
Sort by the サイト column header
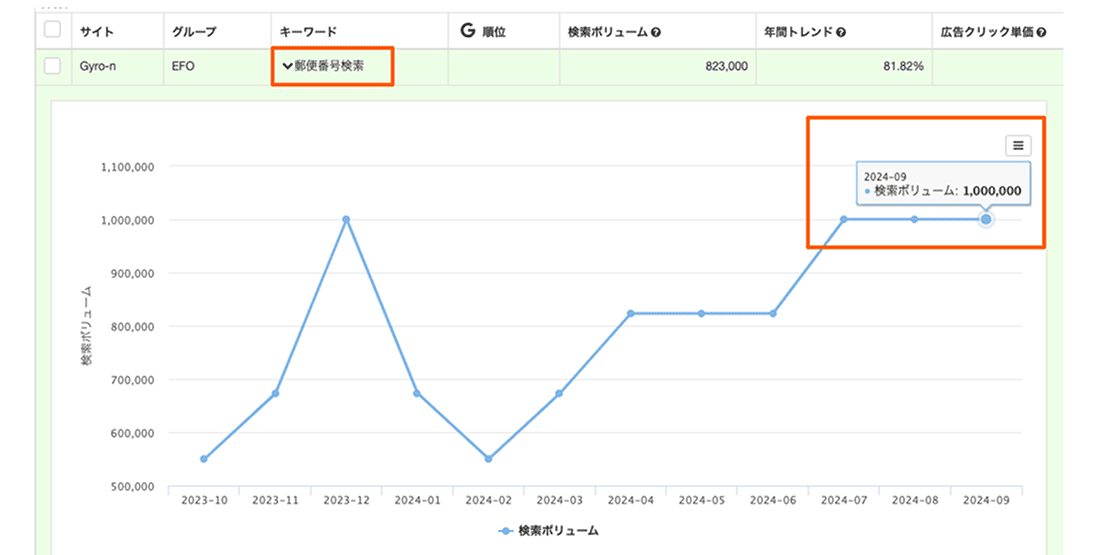[x=98, y=32]
